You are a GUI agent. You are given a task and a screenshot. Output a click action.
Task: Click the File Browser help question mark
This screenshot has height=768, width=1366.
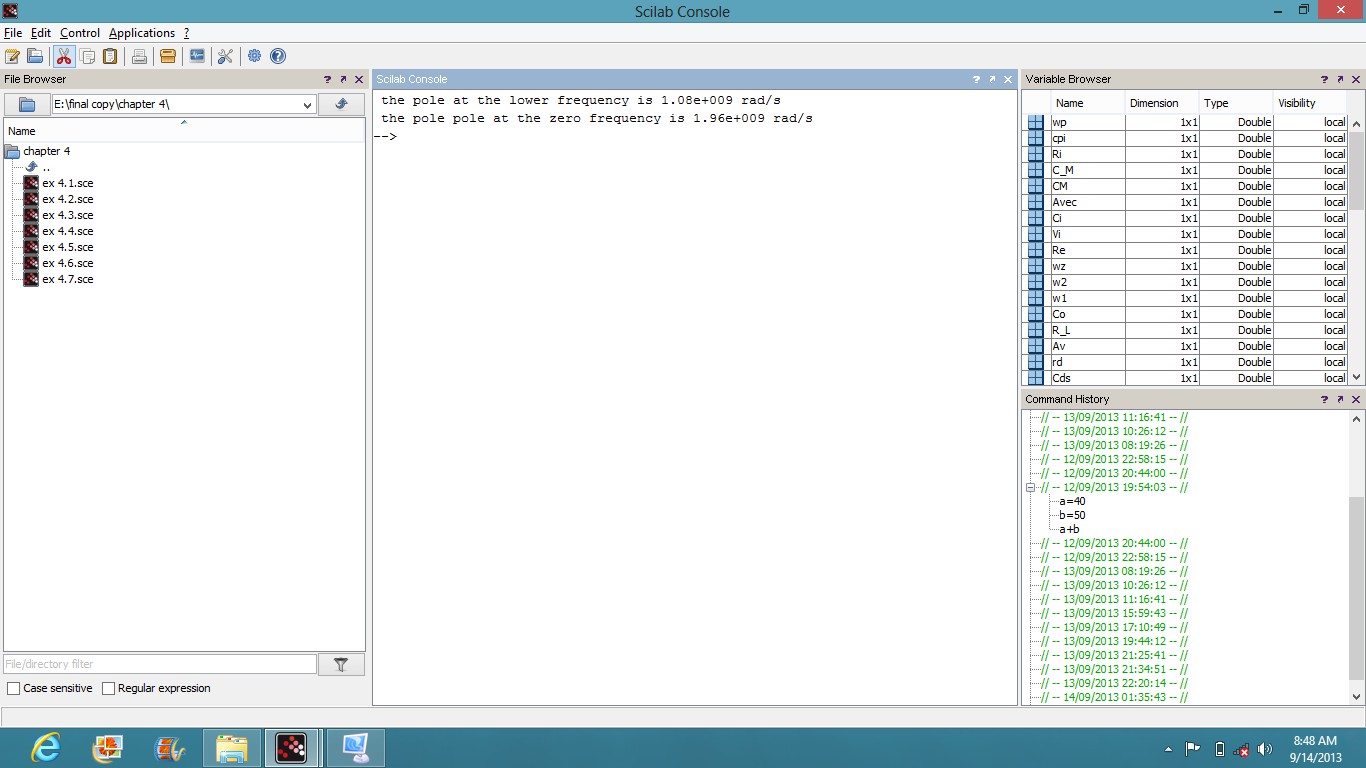(327, 79)
